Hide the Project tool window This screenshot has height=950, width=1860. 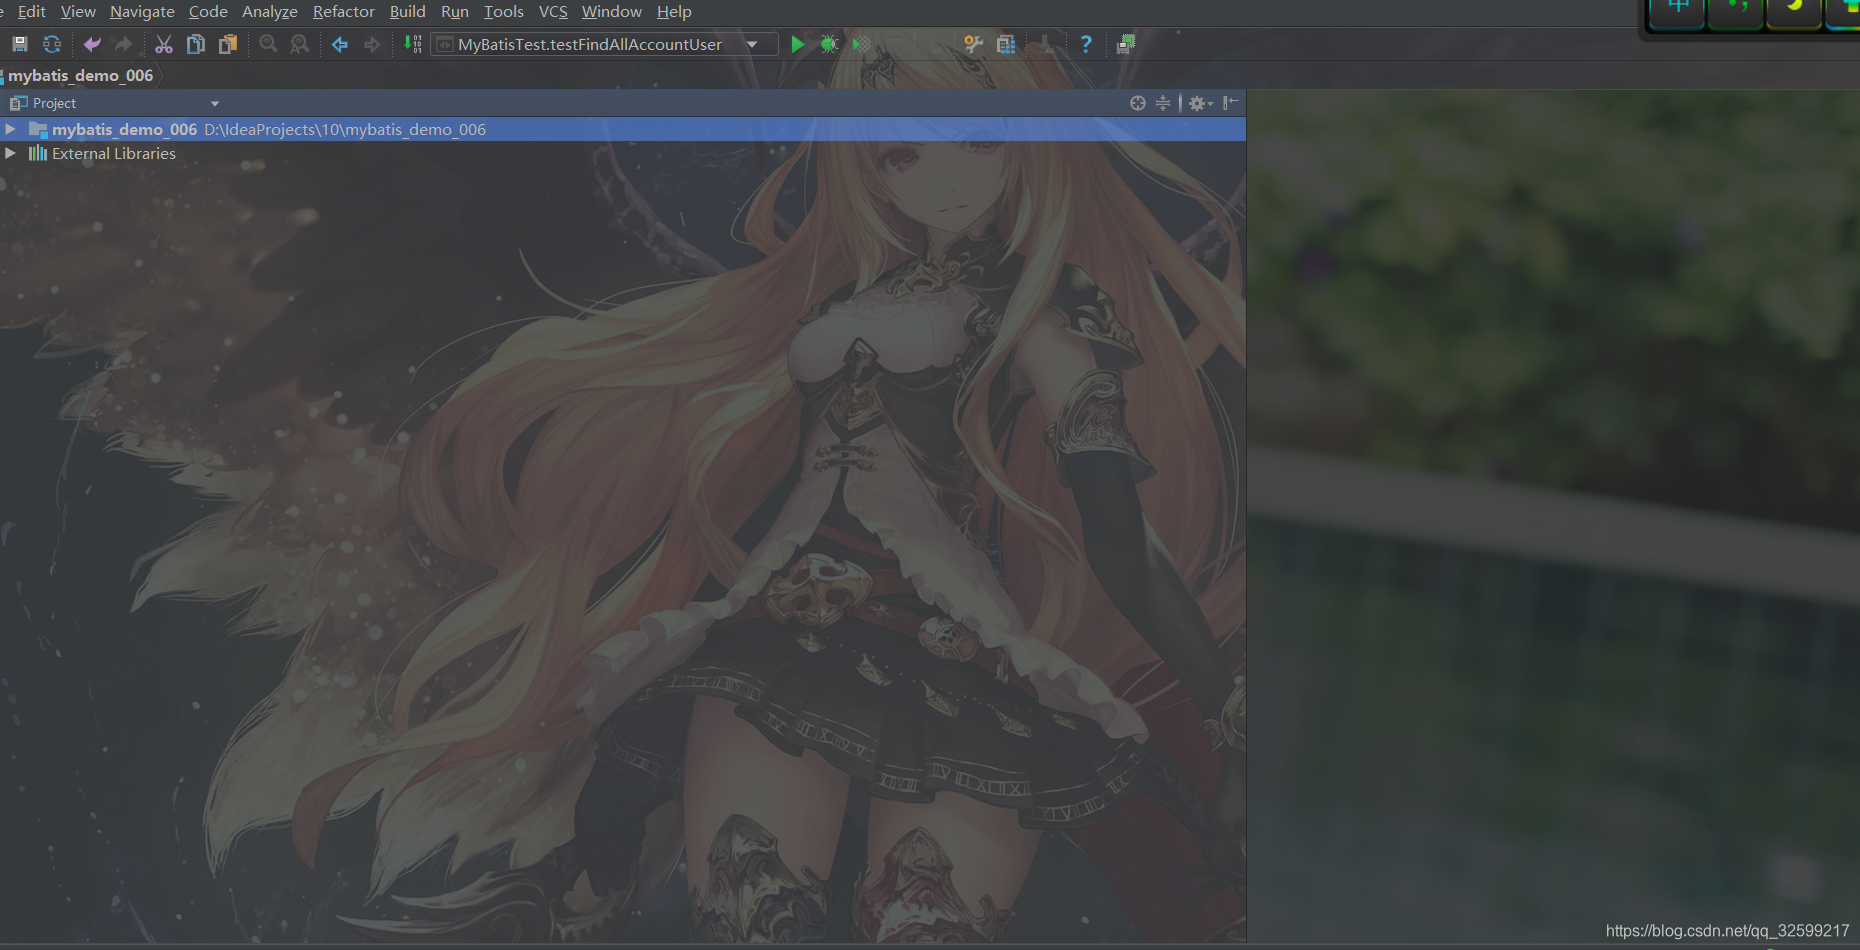[x=1231, y=102]
